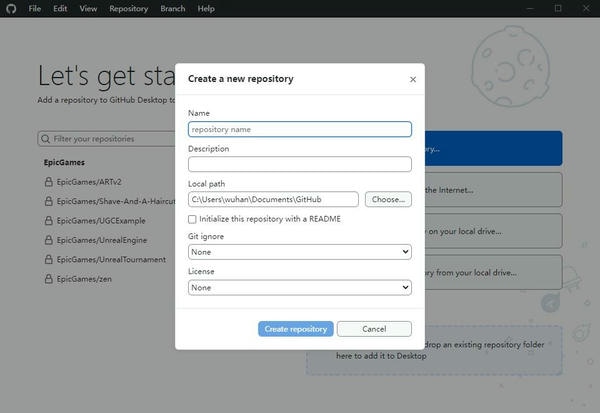Image resolution: width=600 pixels, height=413 pixels.
Task: Enable Initialize this repository with a README
Action: tap(192, 219)
